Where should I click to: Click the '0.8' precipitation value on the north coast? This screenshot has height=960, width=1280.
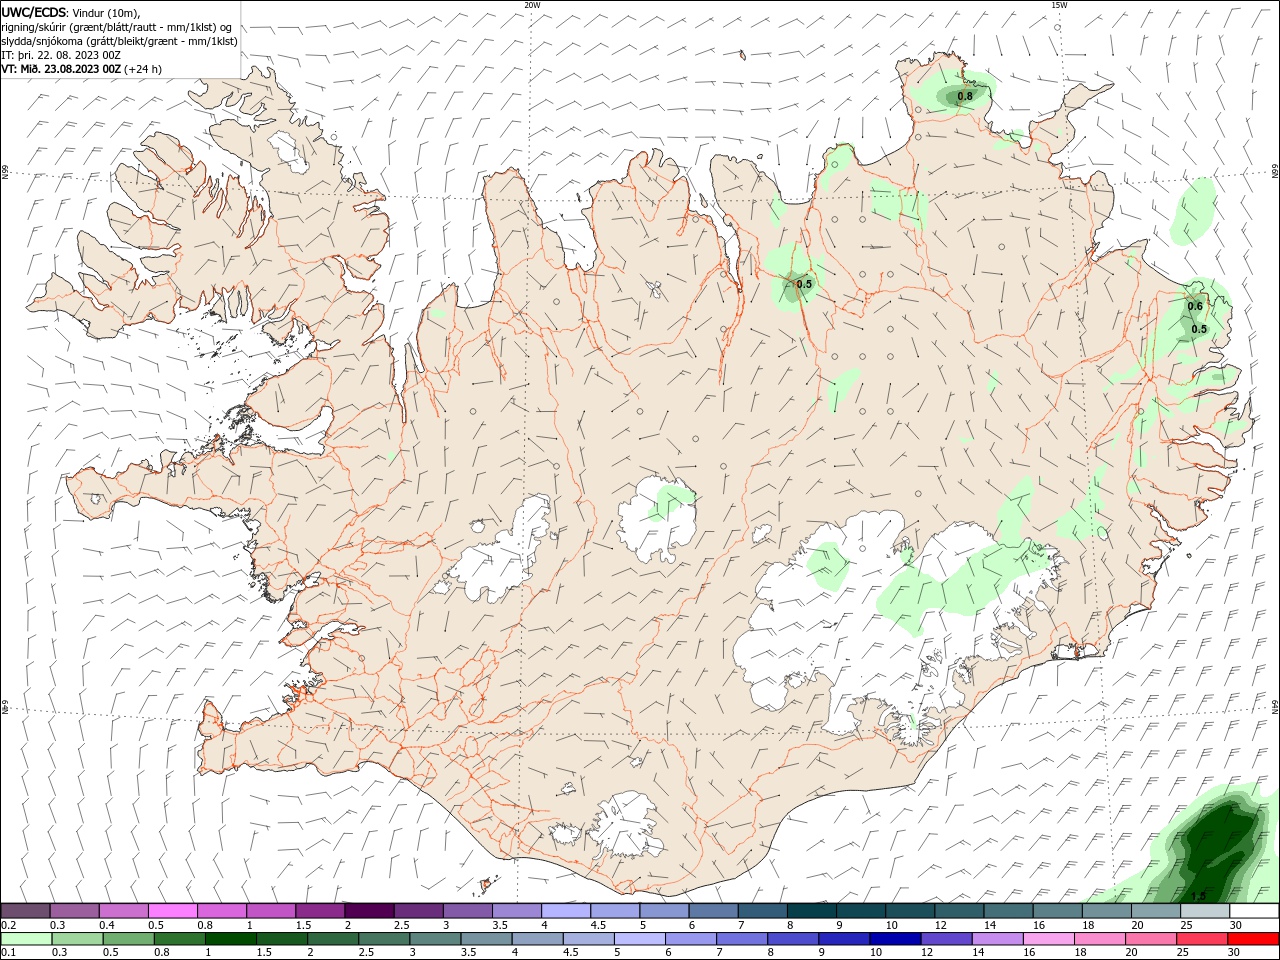[x=965, y=97]
